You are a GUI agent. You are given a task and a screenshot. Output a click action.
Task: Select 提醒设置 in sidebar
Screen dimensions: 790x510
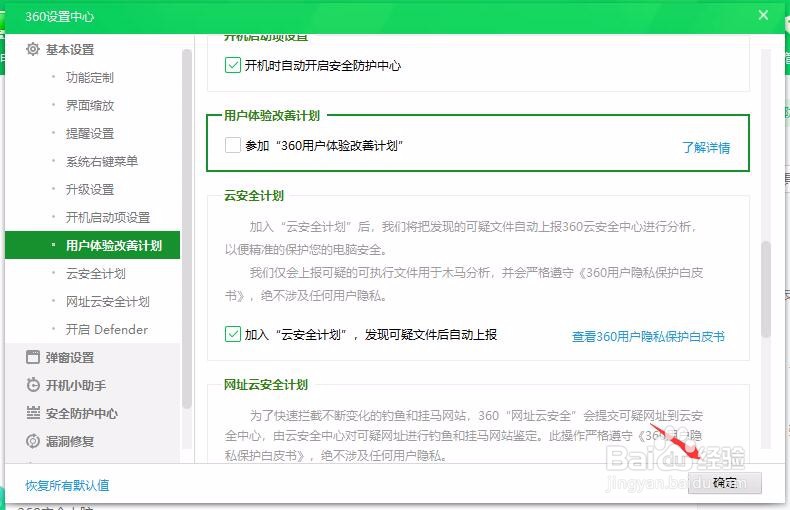click(x=92, y=134)
